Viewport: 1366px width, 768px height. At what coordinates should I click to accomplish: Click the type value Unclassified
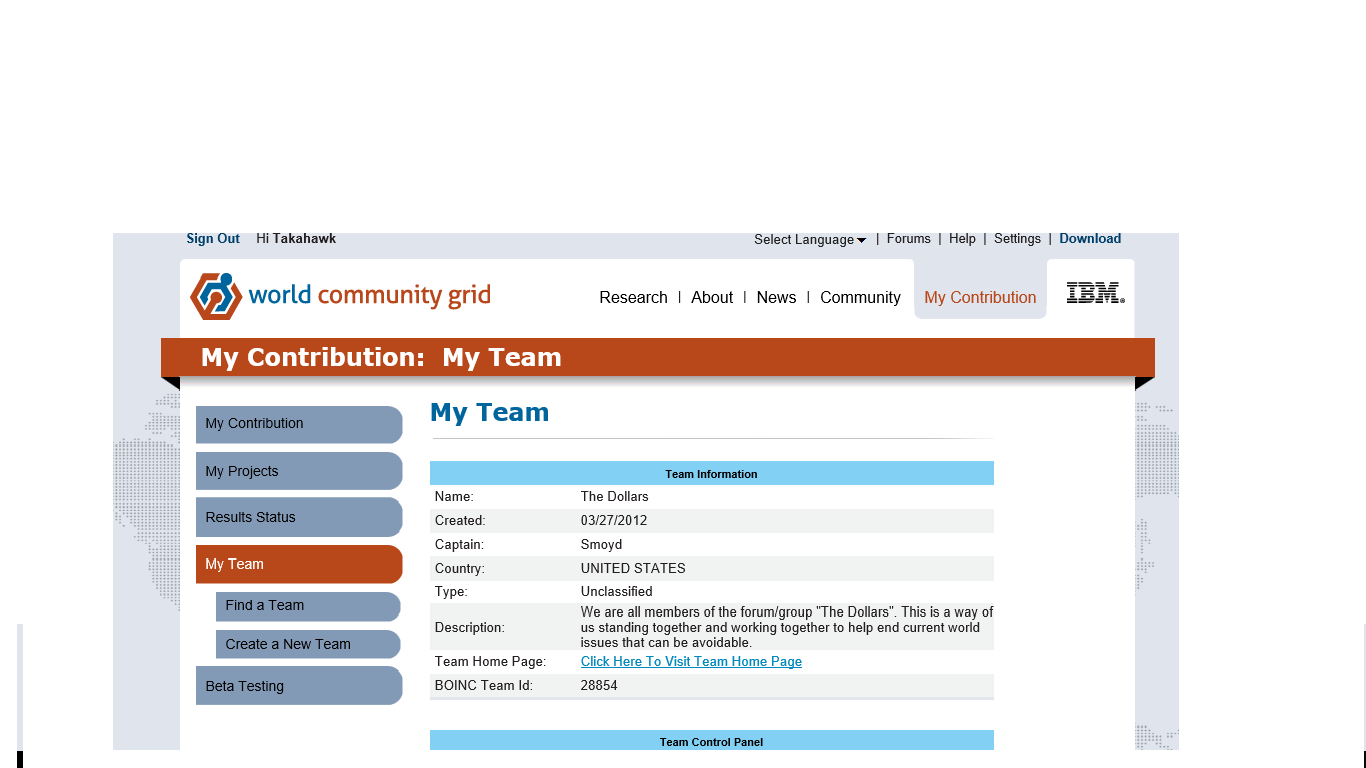[x=616, y=592]
